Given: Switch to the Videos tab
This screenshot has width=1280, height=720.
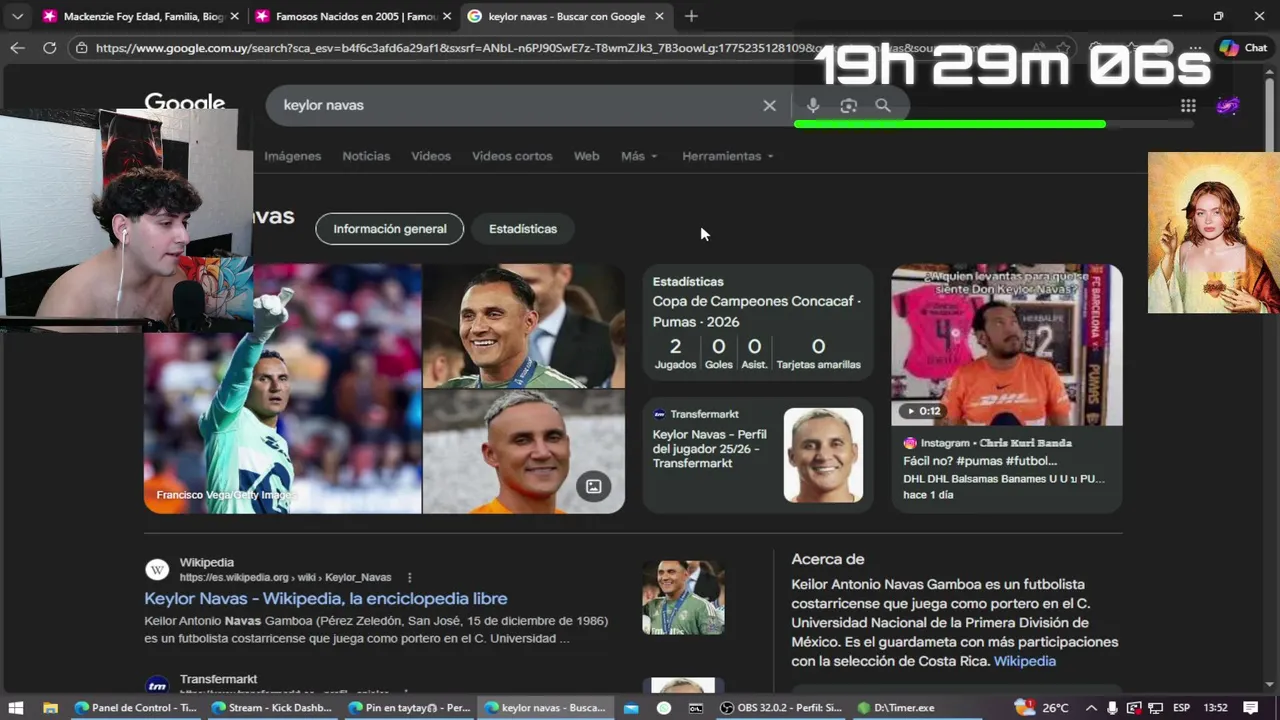Looking at the screenshot, I should [x=431, y=156].
